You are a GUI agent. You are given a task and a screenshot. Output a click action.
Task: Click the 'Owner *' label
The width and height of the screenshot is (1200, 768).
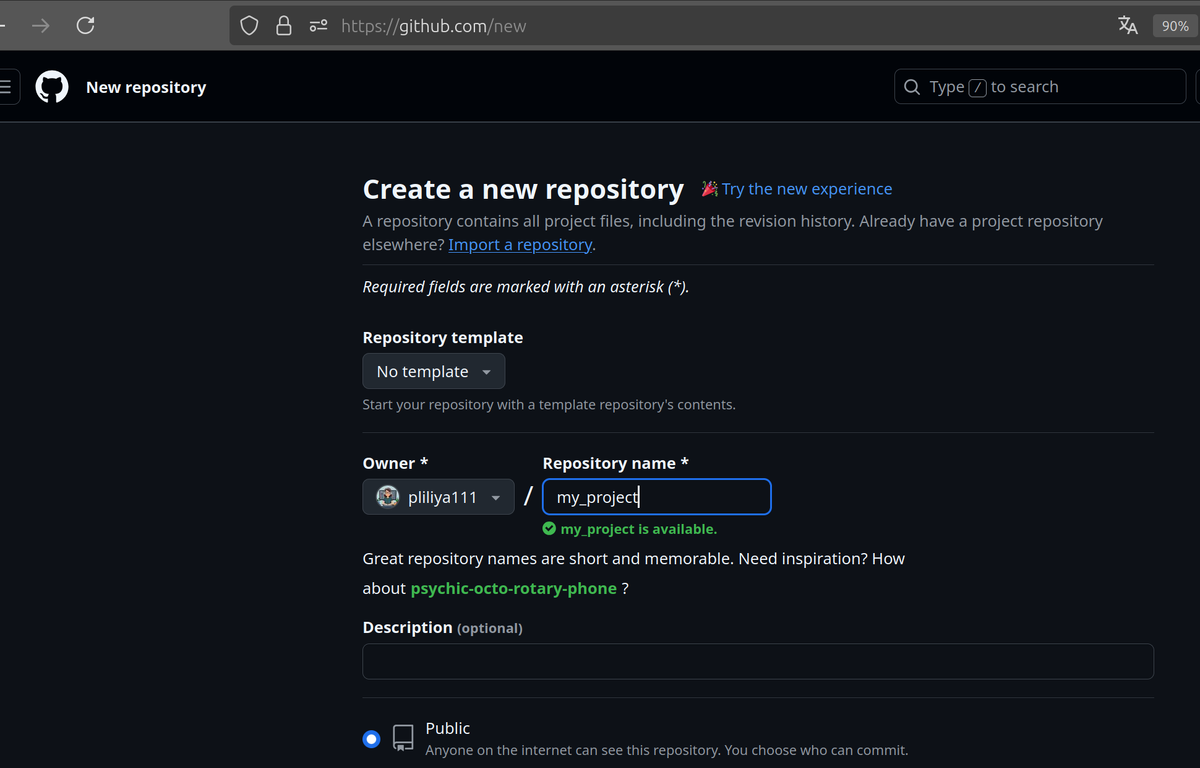[396, 463]
